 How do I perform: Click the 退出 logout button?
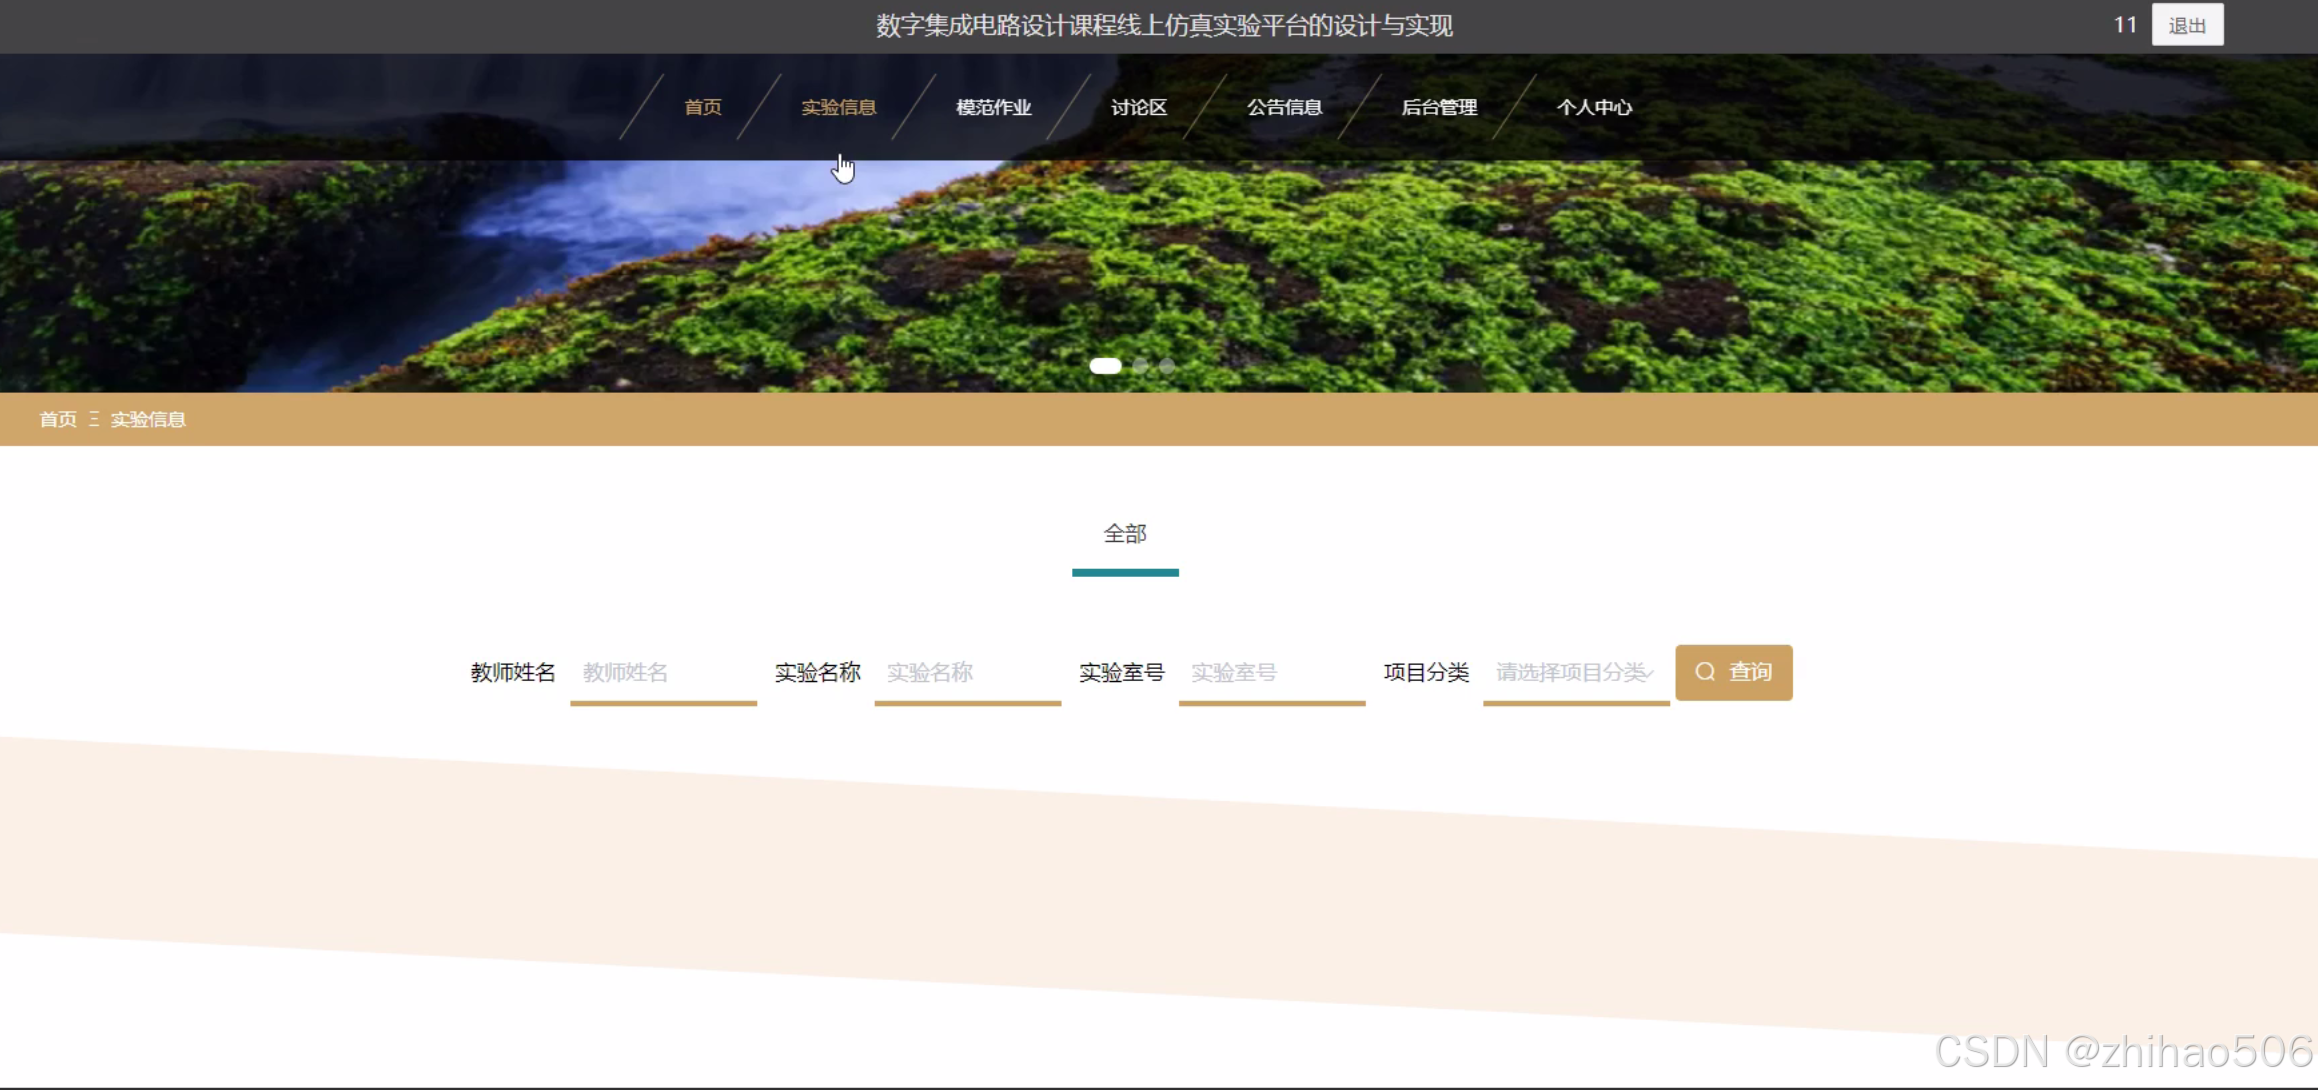pyautogui.click(x=2186, y=25)
